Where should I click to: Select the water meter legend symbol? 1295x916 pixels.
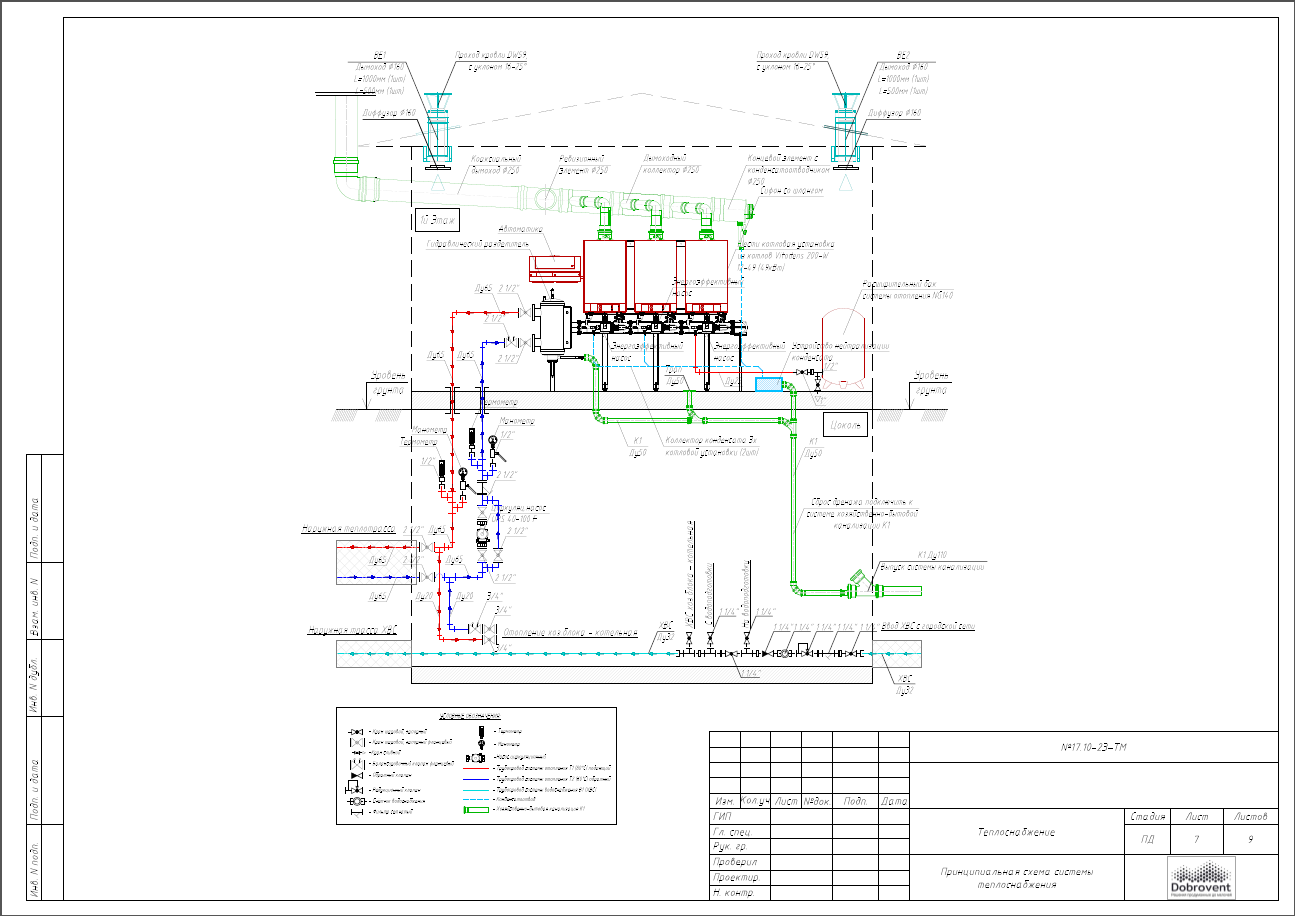(x=356, y=801)
